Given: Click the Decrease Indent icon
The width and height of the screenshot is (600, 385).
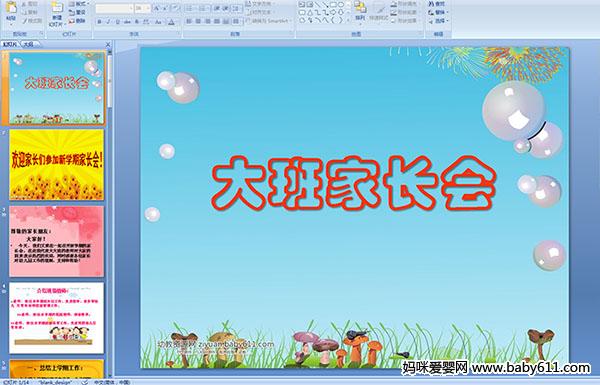Looking at the screenshot, I should 216,8.
